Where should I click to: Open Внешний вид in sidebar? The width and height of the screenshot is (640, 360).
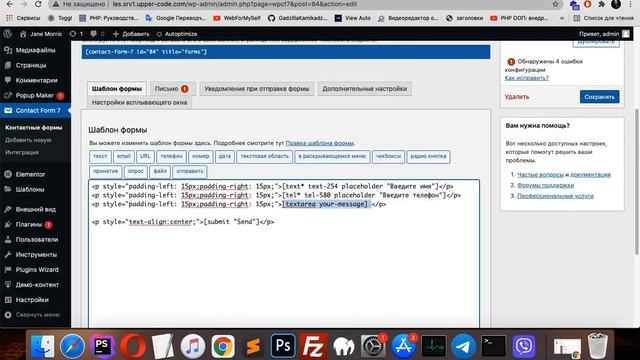(35, 209)
